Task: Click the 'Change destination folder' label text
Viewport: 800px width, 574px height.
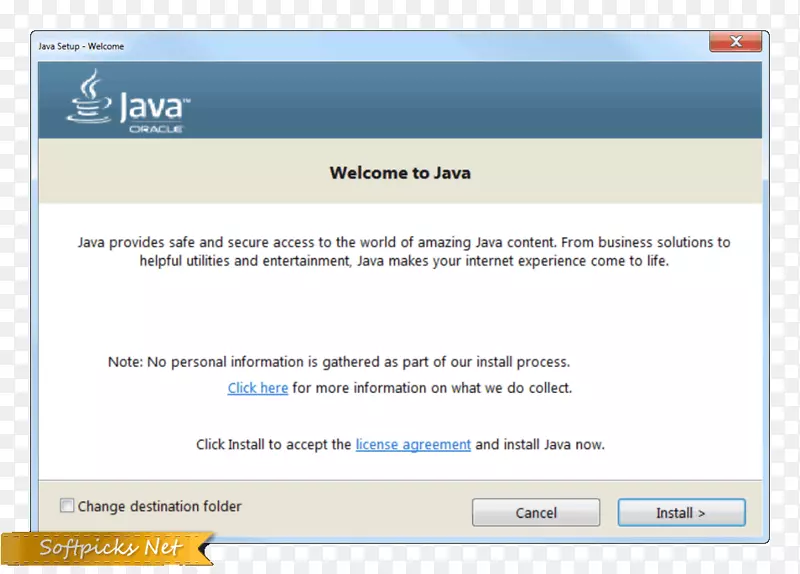Action: click(x=159, y=506)
